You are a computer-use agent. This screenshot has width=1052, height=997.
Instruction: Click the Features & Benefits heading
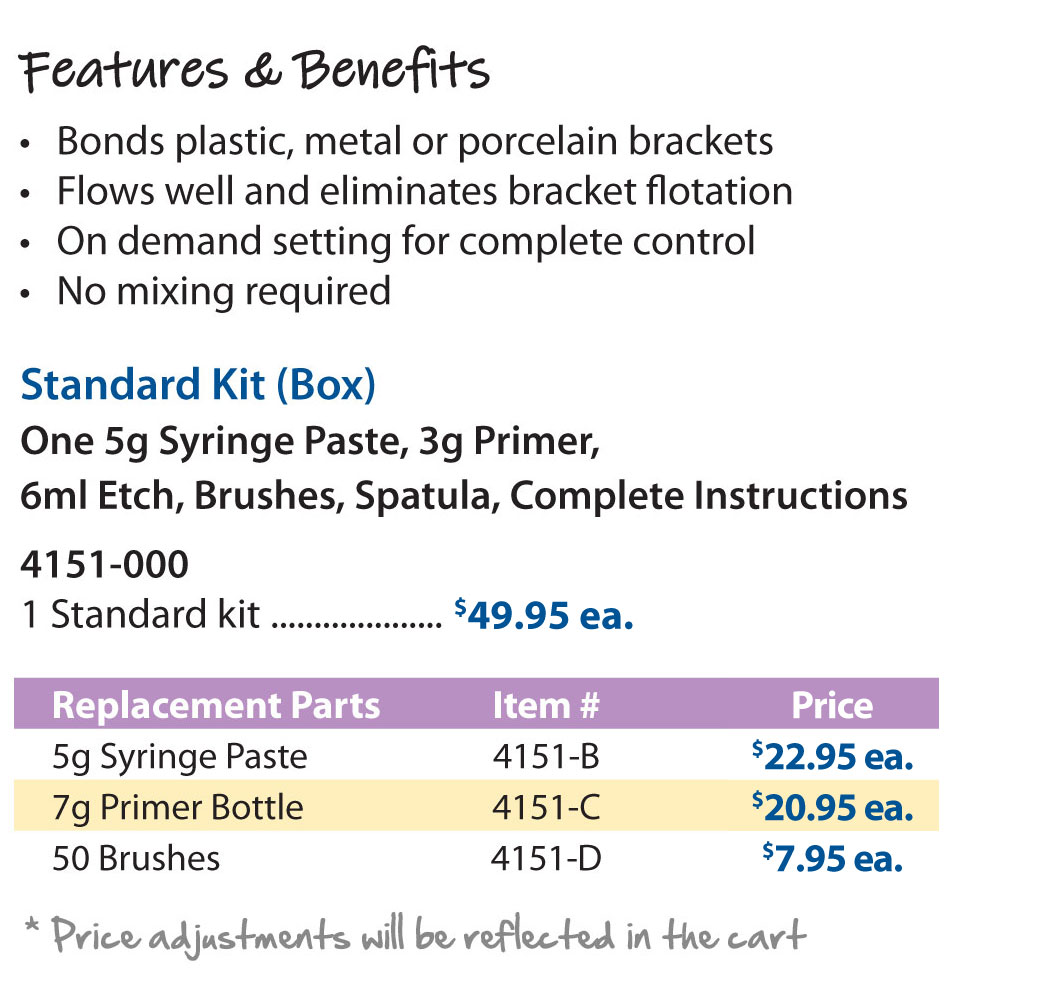(254, 70)
